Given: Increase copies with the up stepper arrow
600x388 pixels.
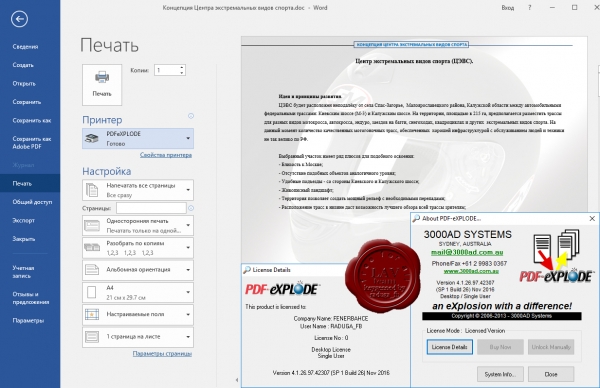Looking at the screenshot, I should (x=182, y=67).
